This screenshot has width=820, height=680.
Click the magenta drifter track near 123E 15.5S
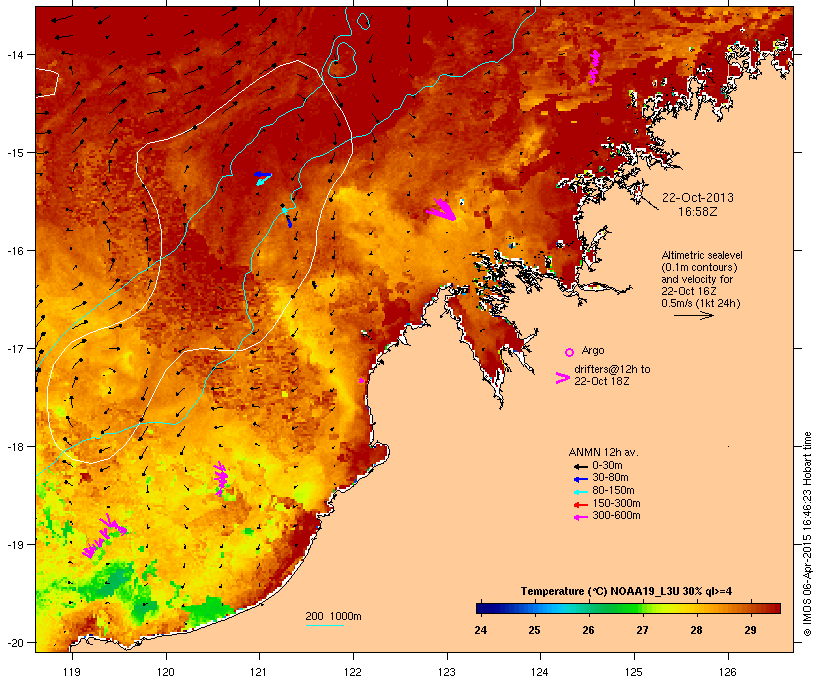tap(441, 210)
